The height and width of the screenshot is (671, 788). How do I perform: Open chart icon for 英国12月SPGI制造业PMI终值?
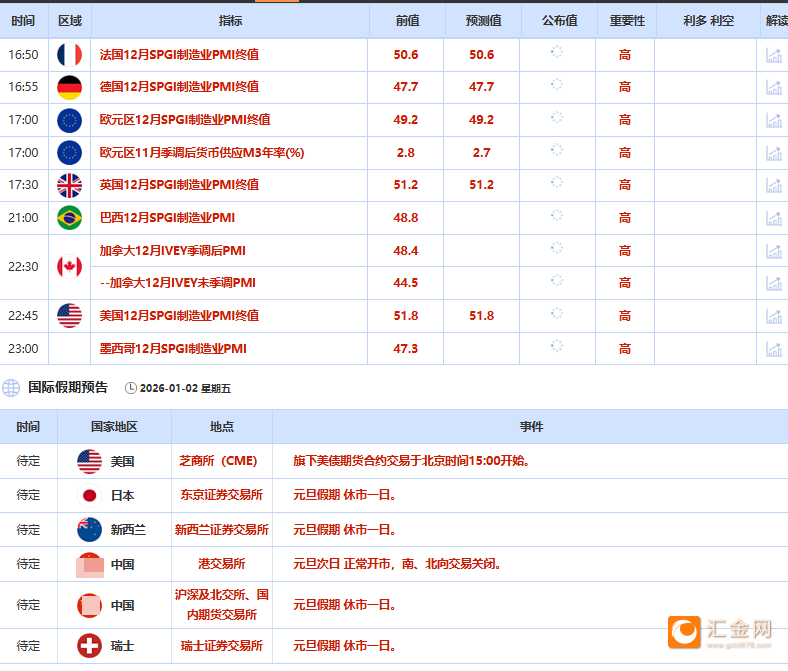(773, 185)
